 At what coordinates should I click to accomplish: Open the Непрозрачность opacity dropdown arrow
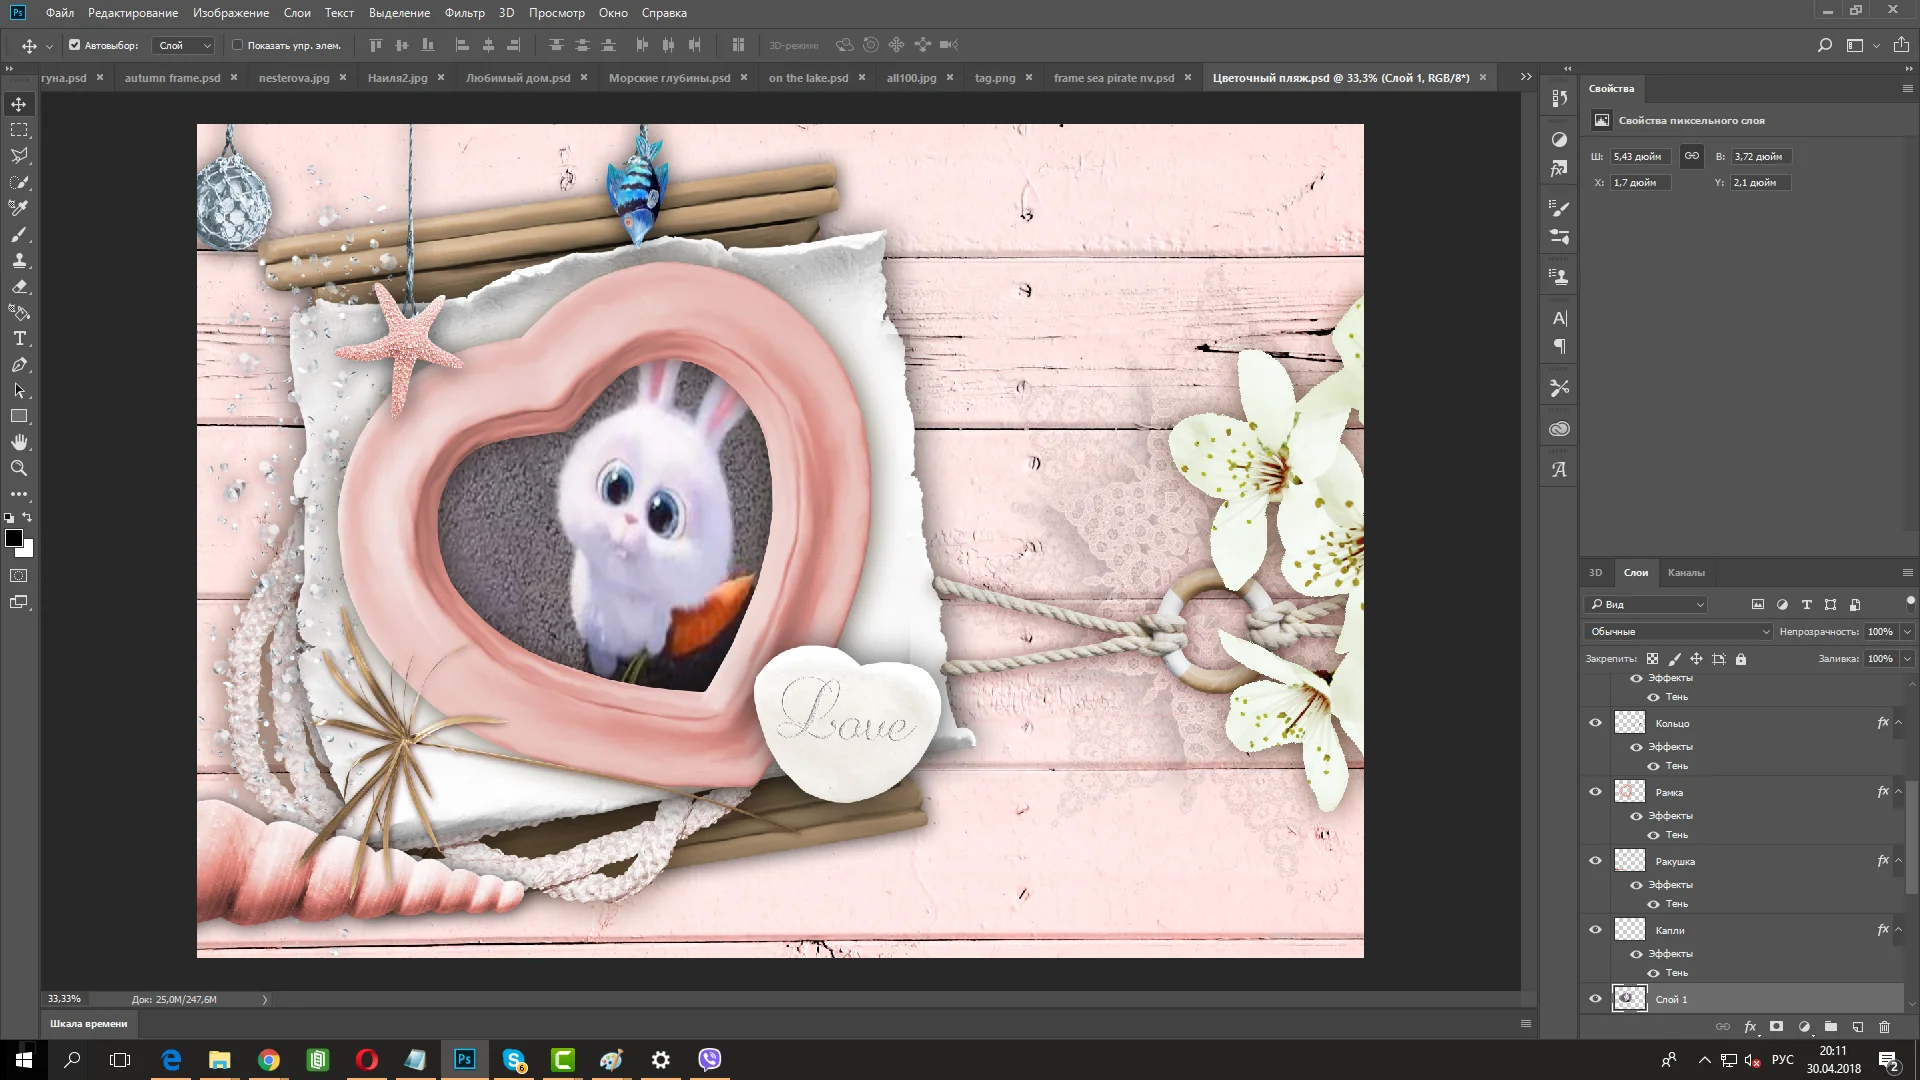click(x=1907, y=632)
